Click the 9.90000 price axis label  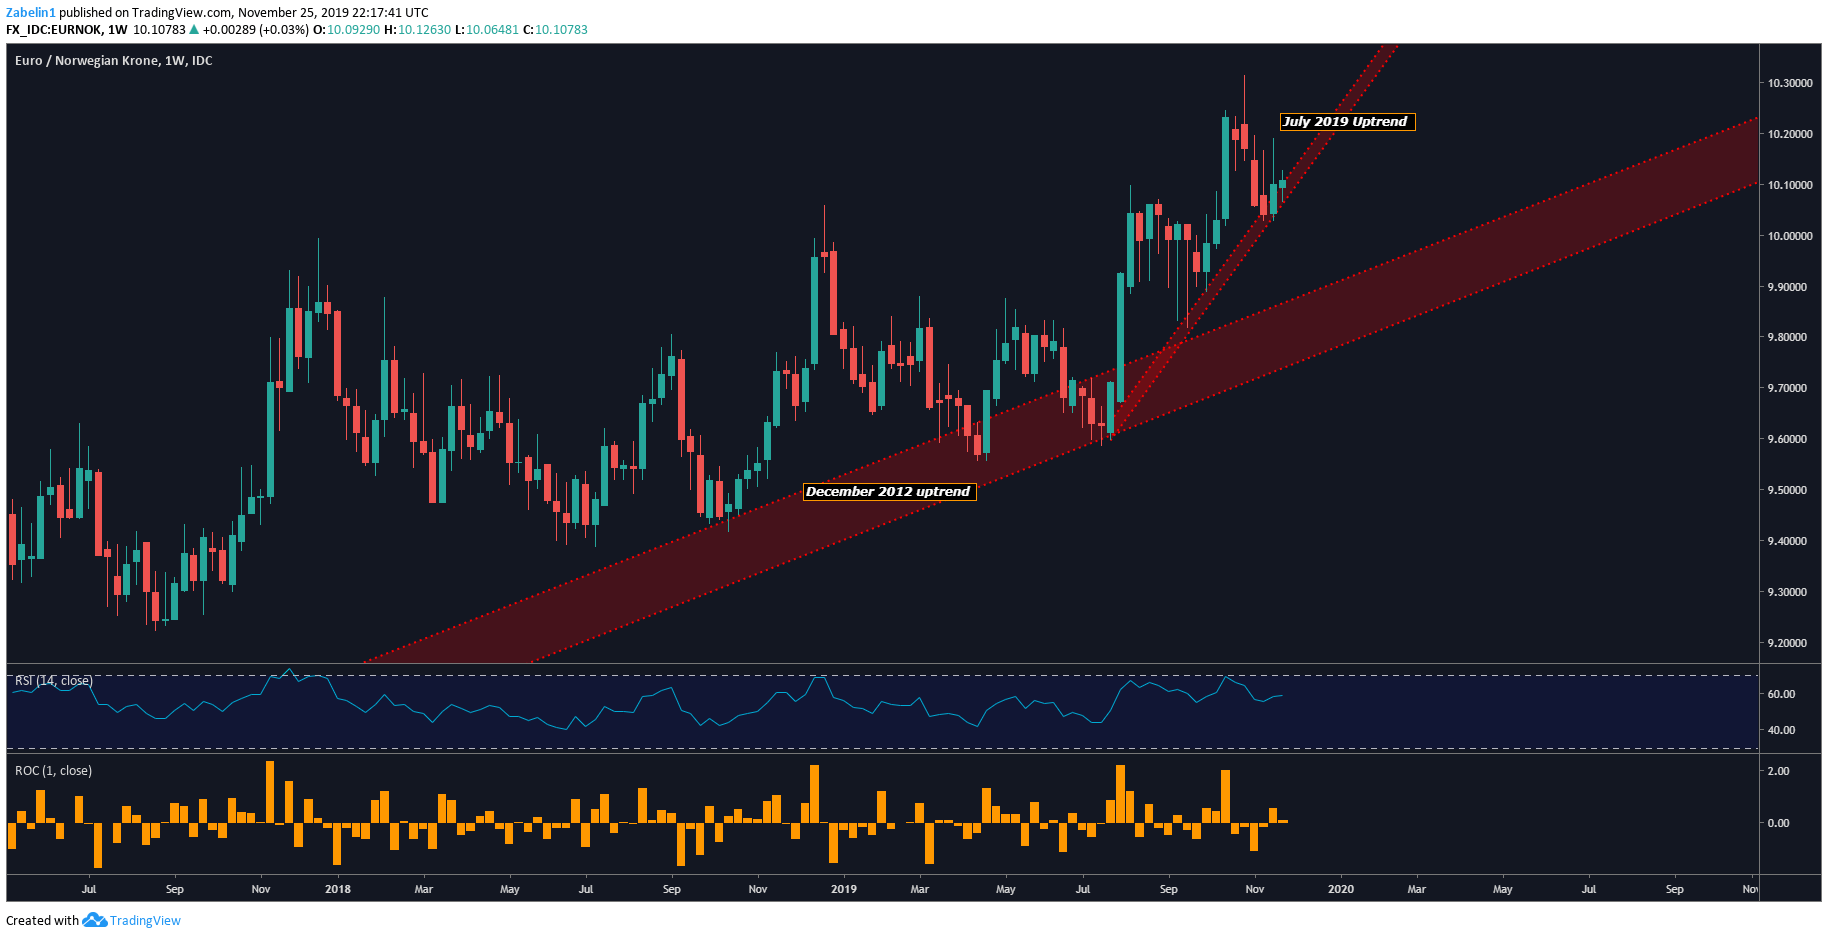pyautogui.click(x=1787, y=287)
